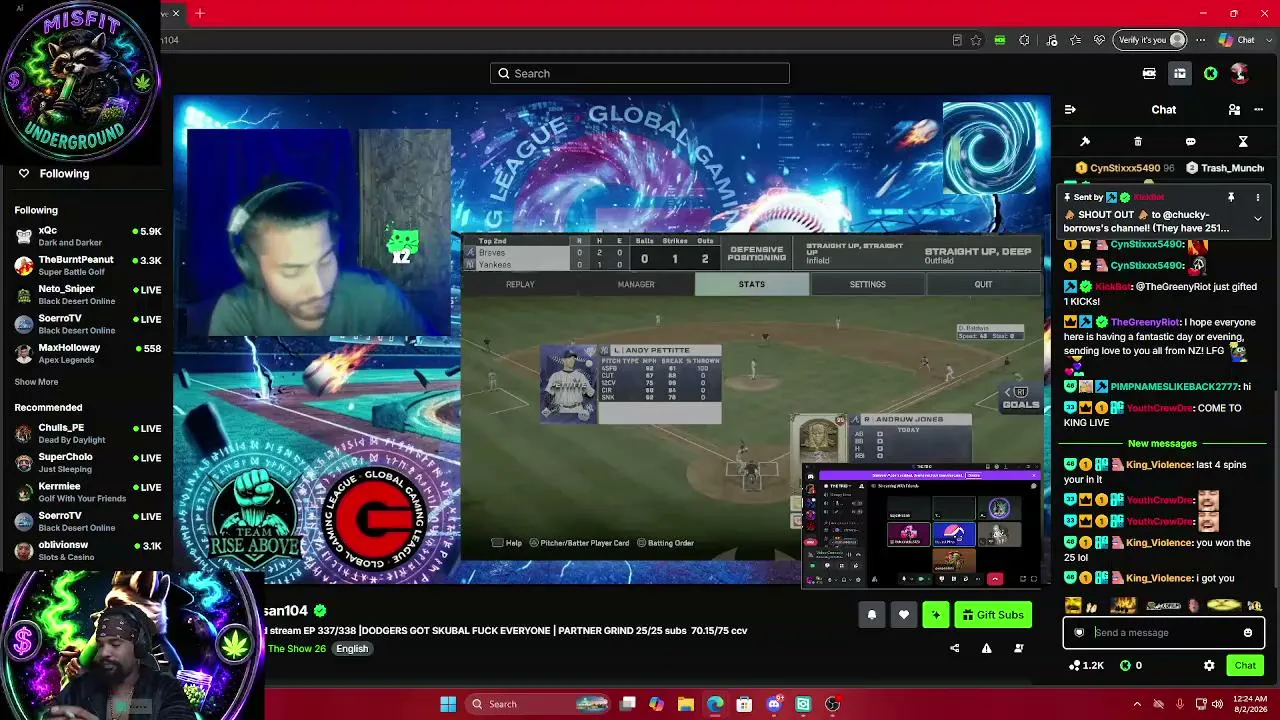Click TheGreenyRiot username in chat
1280x720 pixels.
click(x=1145, y=323)
